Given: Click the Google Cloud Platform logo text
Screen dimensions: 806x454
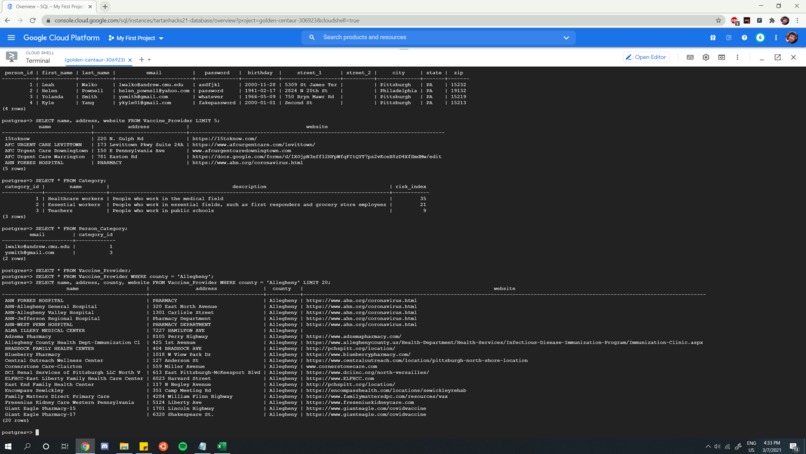Looking at the screenshot, I should point(61,38).
